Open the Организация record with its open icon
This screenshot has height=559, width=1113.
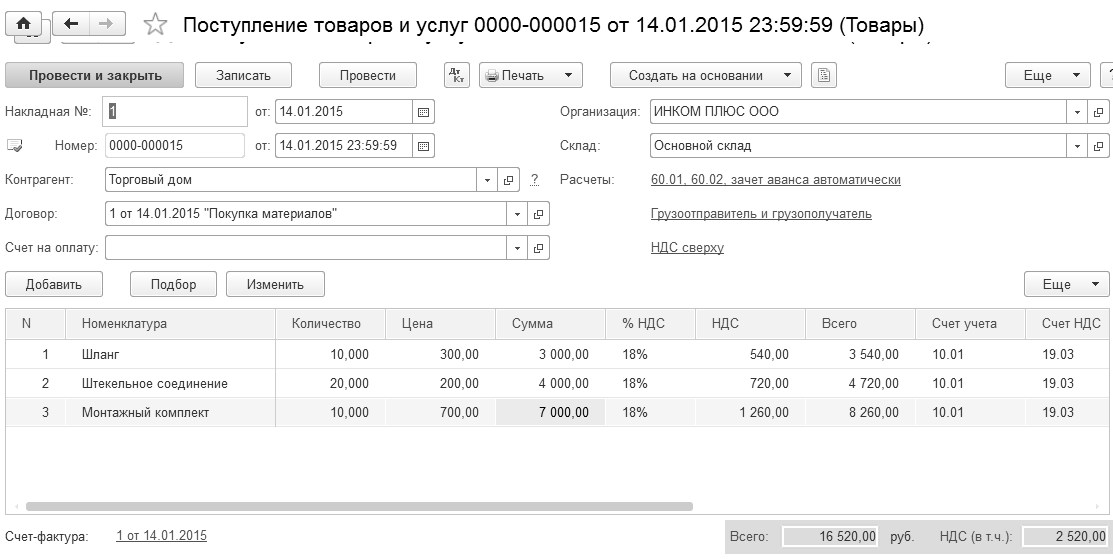1097,111
